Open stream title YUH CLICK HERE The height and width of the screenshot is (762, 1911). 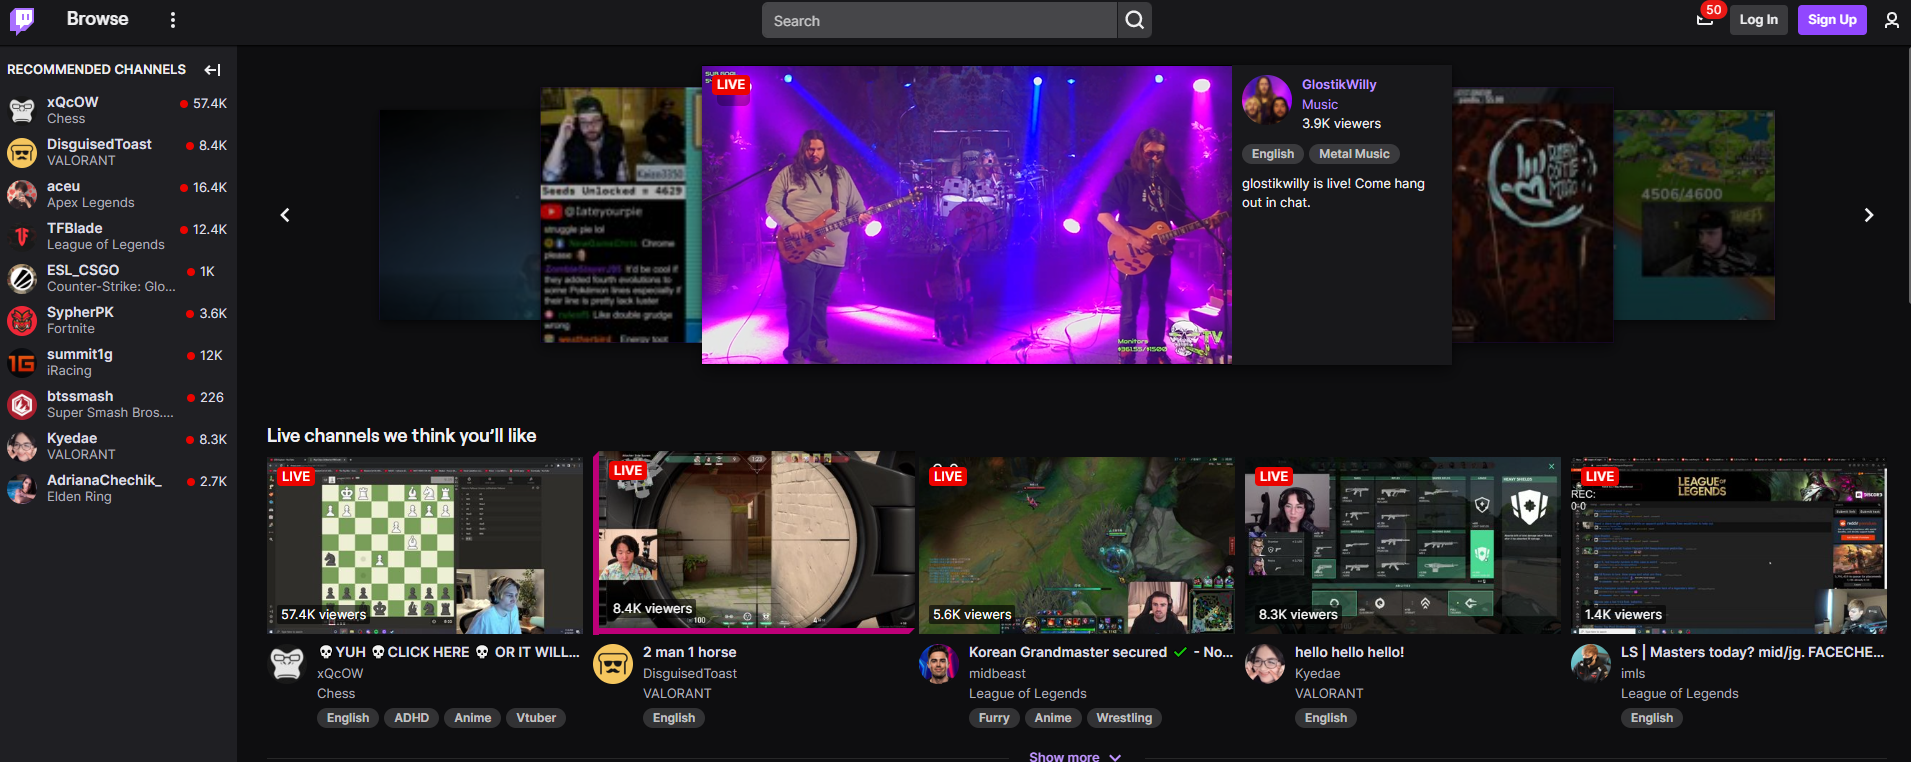click(448, 652)
